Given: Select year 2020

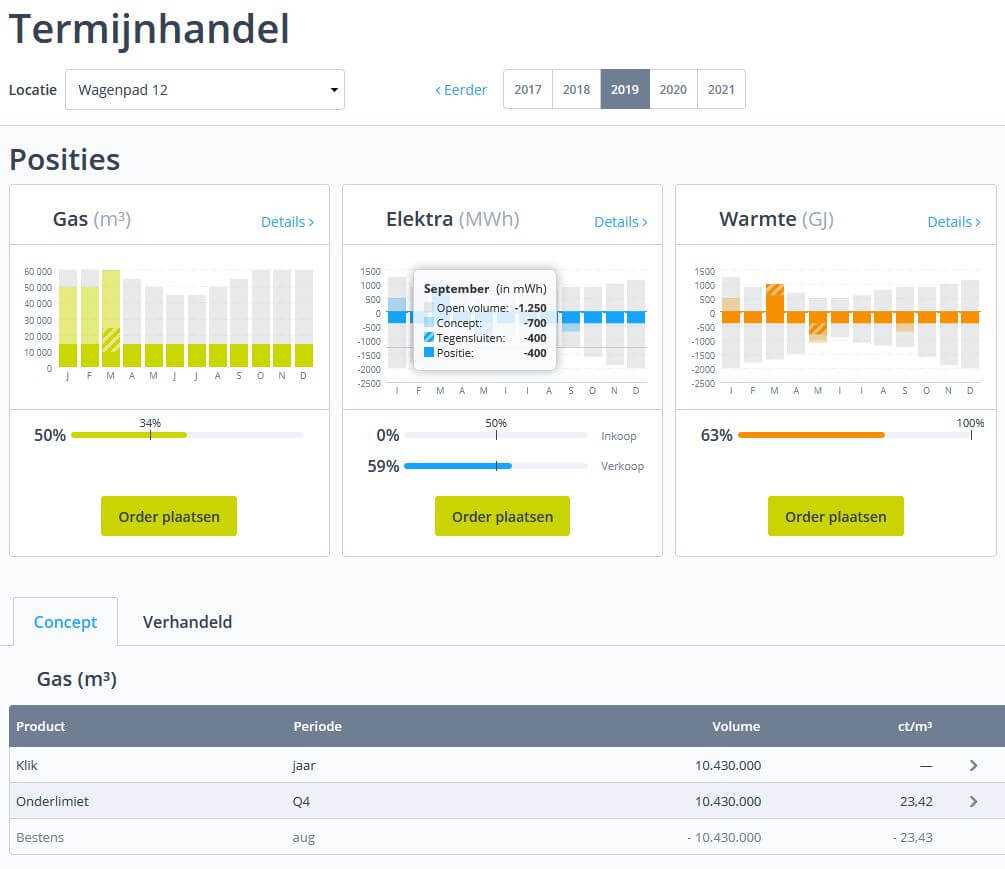Looking at the screenshot, I should 673,90.
